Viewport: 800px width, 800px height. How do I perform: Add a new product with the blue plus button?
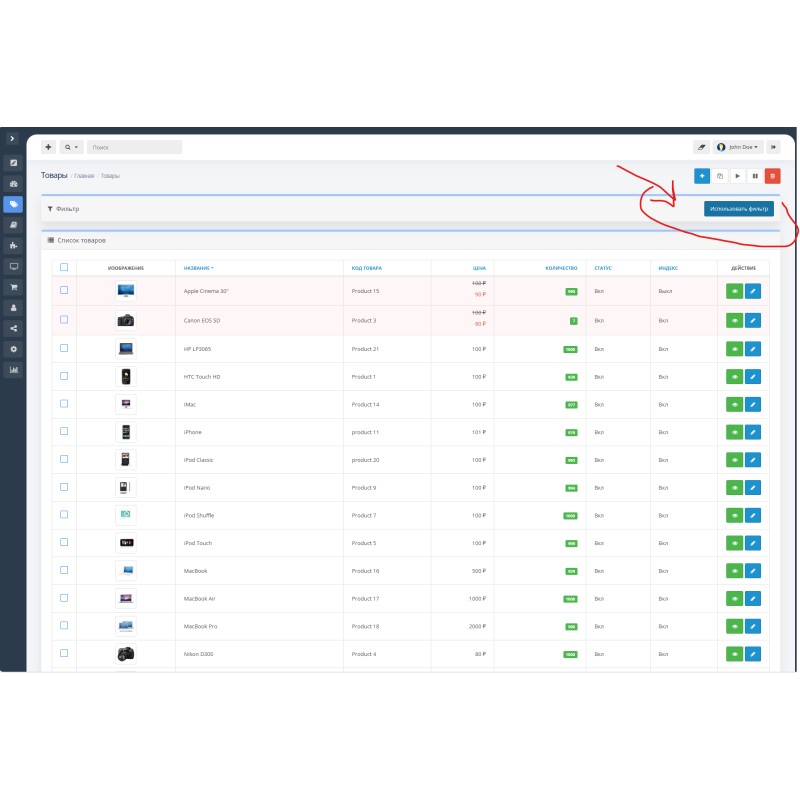coord(702,175)
